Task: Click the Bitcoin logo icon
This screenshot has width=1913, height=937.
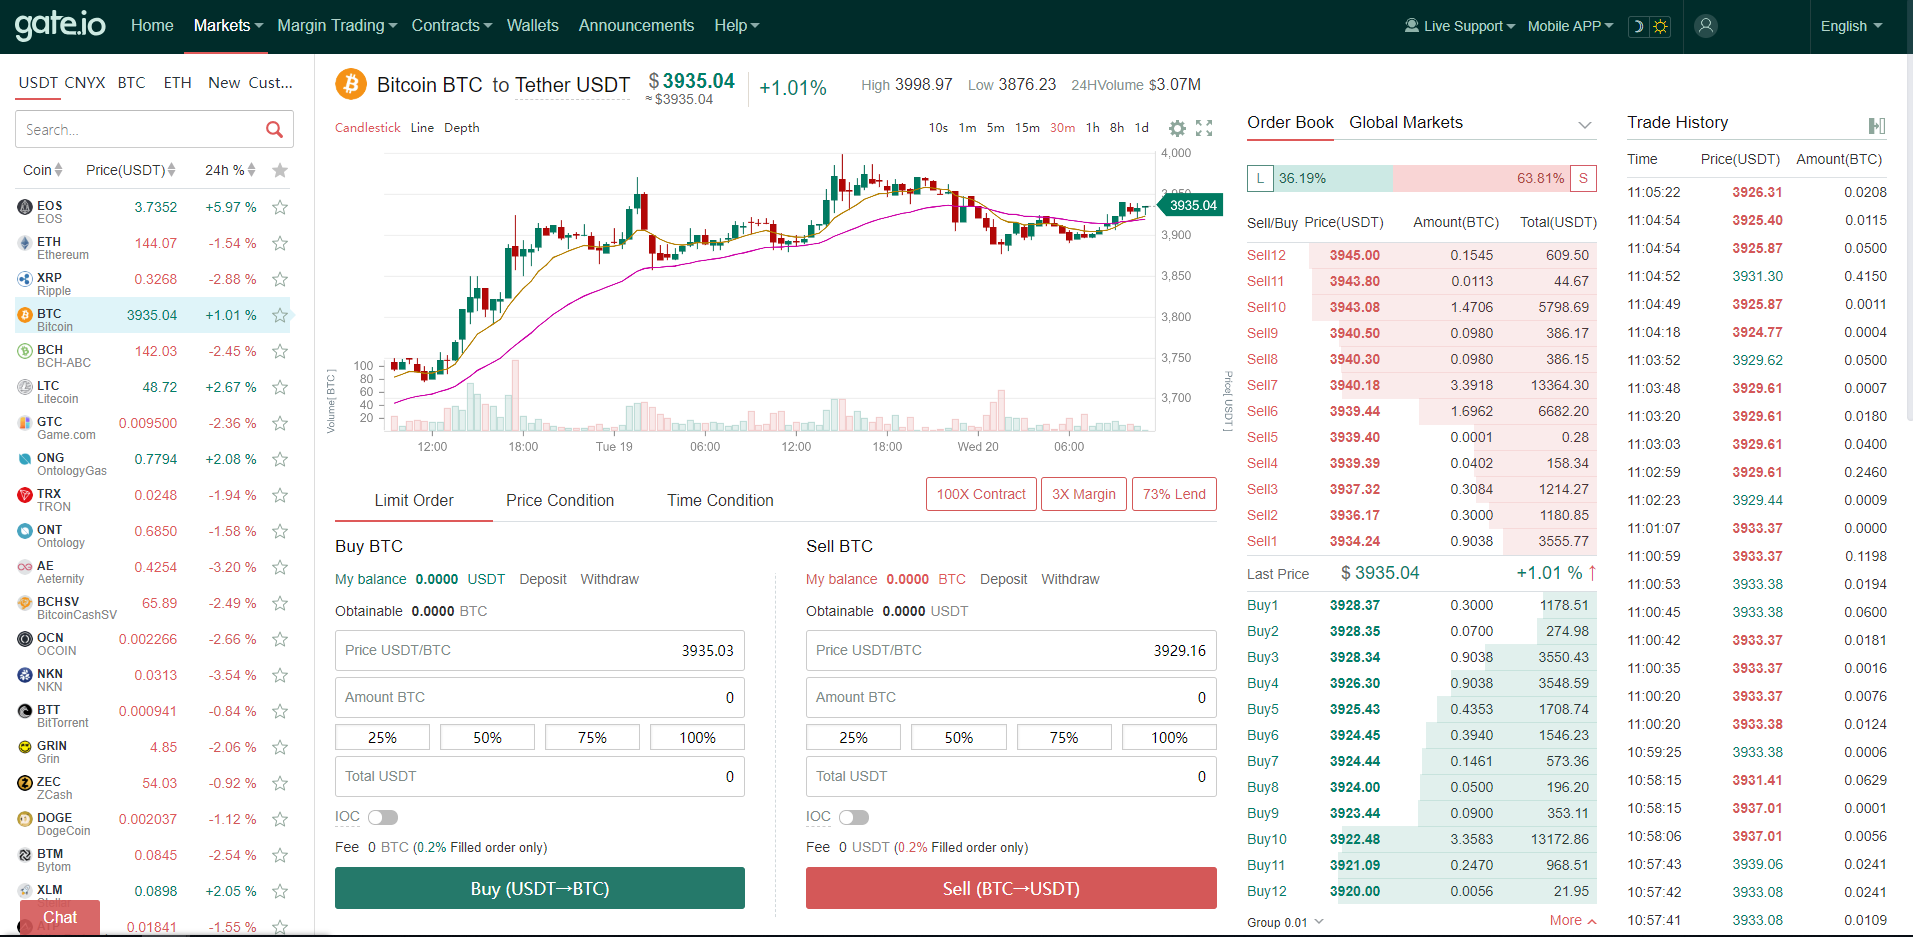Action: tap(350, 85)
